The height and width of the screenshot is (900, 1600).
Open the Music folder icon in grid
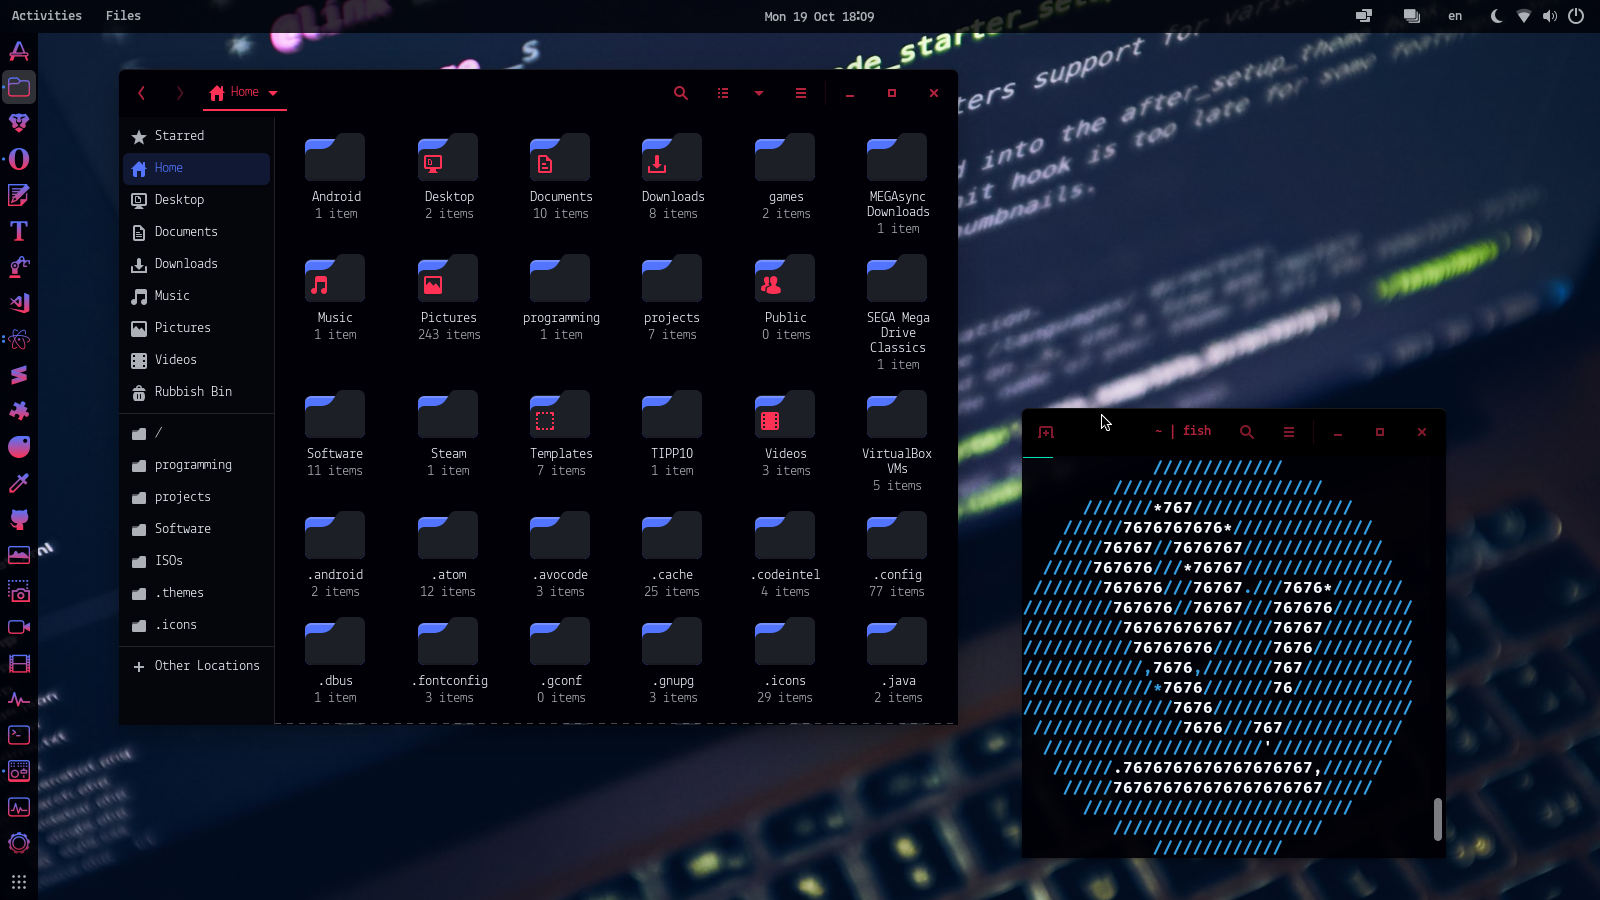[x=335, y=279]
